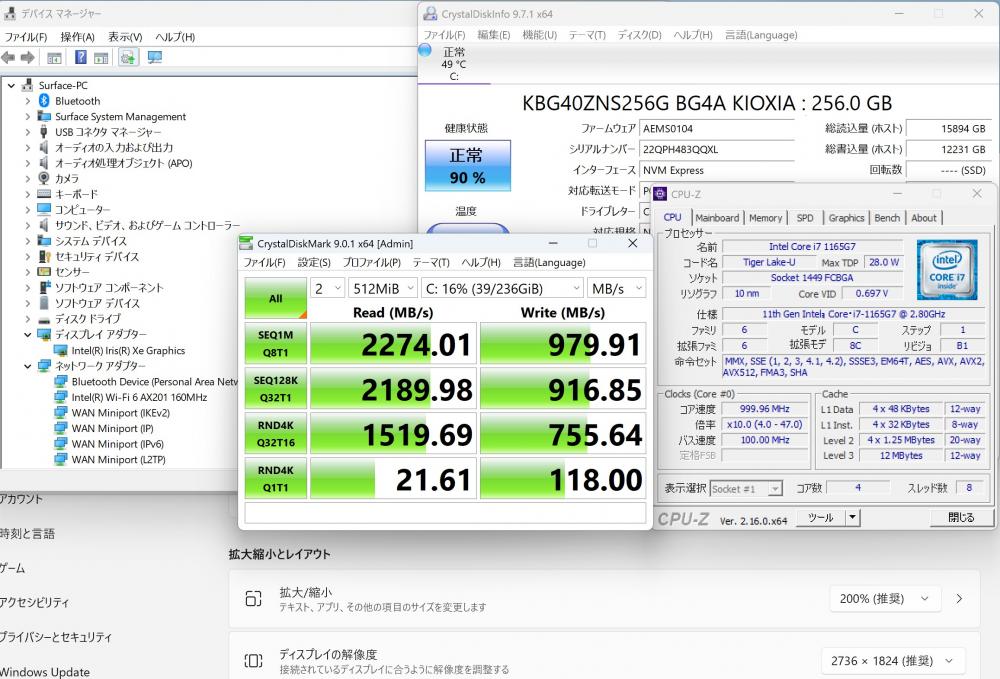Click the CPU-Z title bar app icon

[660, 194]
